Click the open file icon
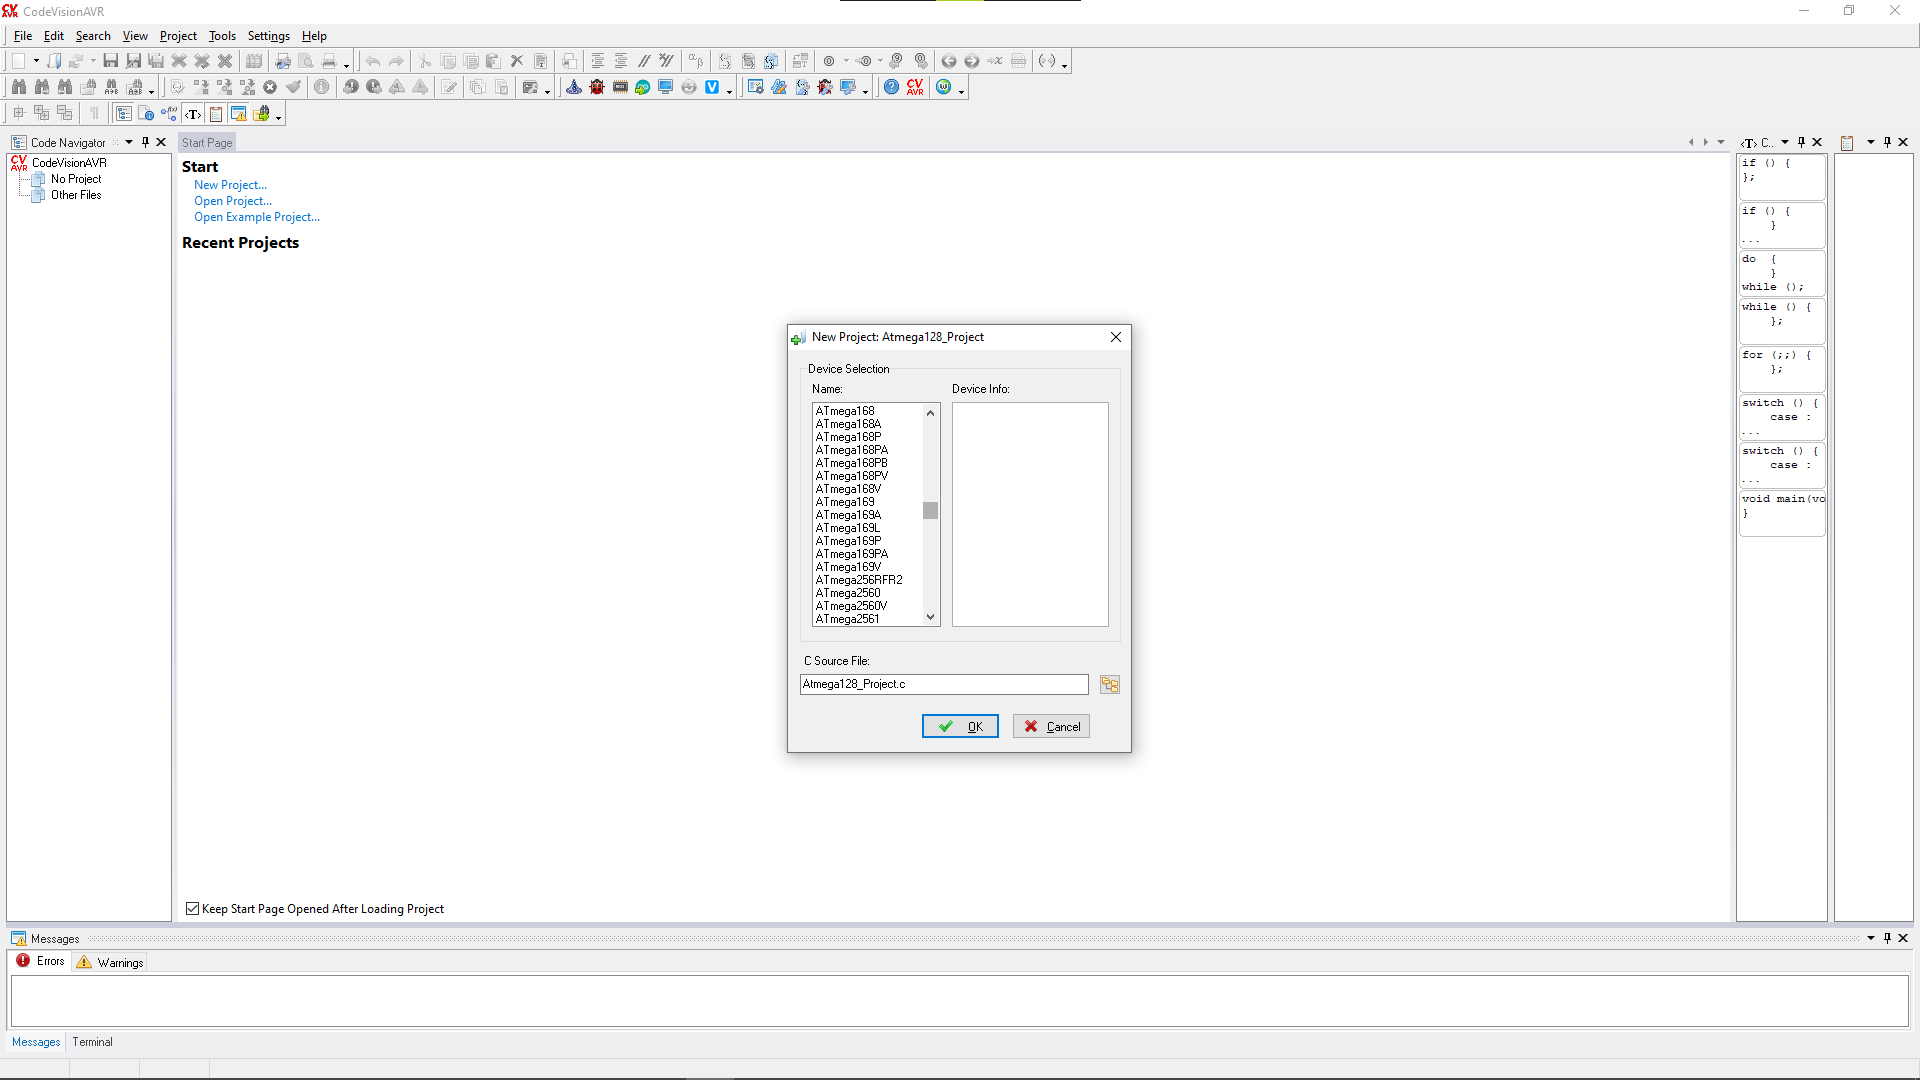1920x1080 pixels. tap(54, 61)
